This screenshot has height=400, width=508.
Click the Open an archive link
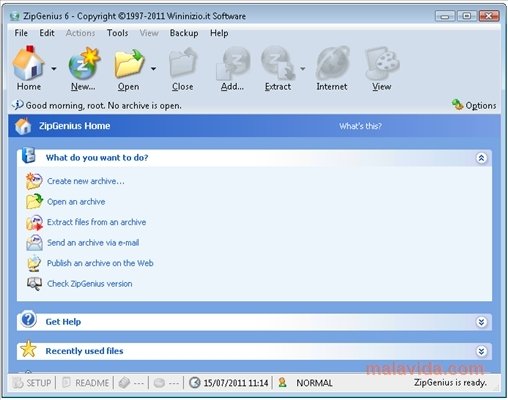[x=76, y=202]
